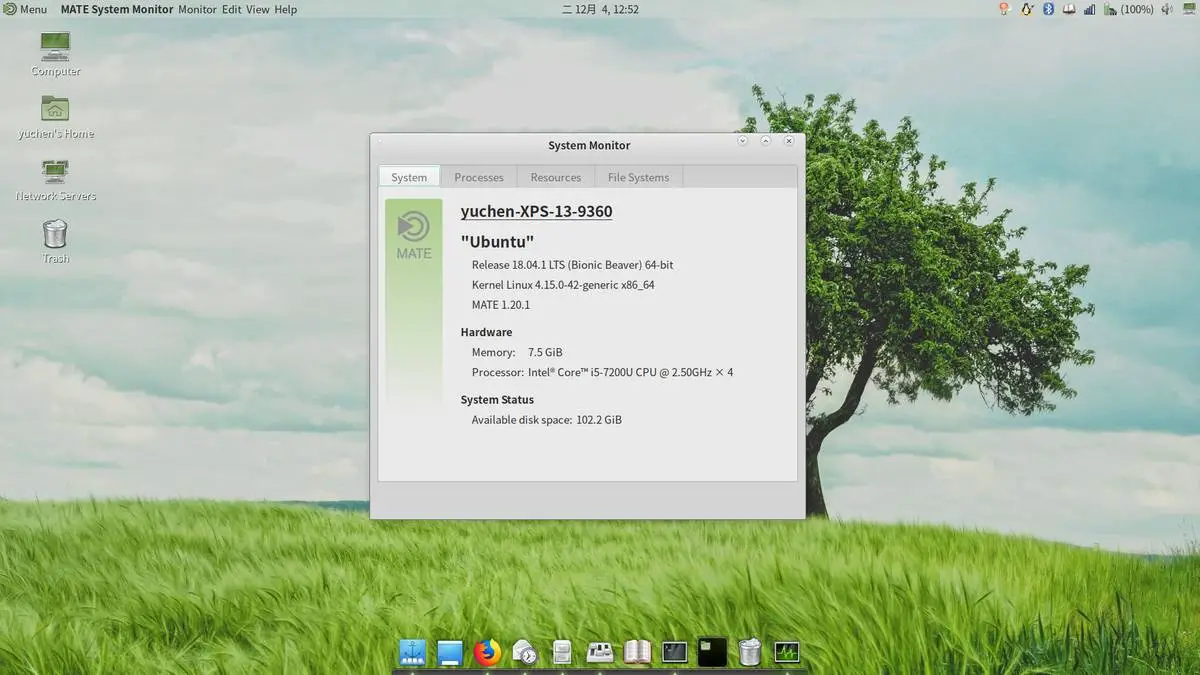This screenshot has width=1200, height=675.
Task: Click the volume speaker icon in tray
Action: pyautogui.click(x=1168, y=9)
